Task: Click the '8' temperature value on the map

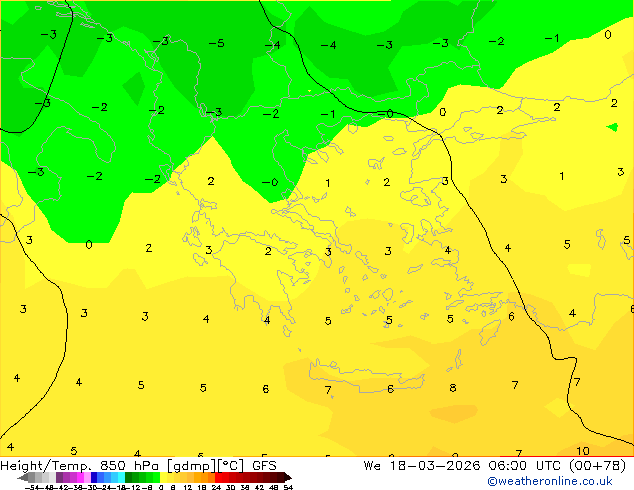Action: point(453,388)
